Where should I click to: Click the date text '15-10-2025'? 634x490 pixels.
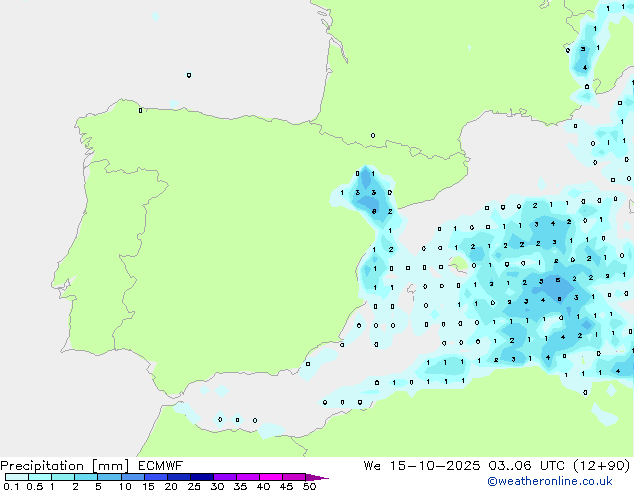[x=435, y=466]
